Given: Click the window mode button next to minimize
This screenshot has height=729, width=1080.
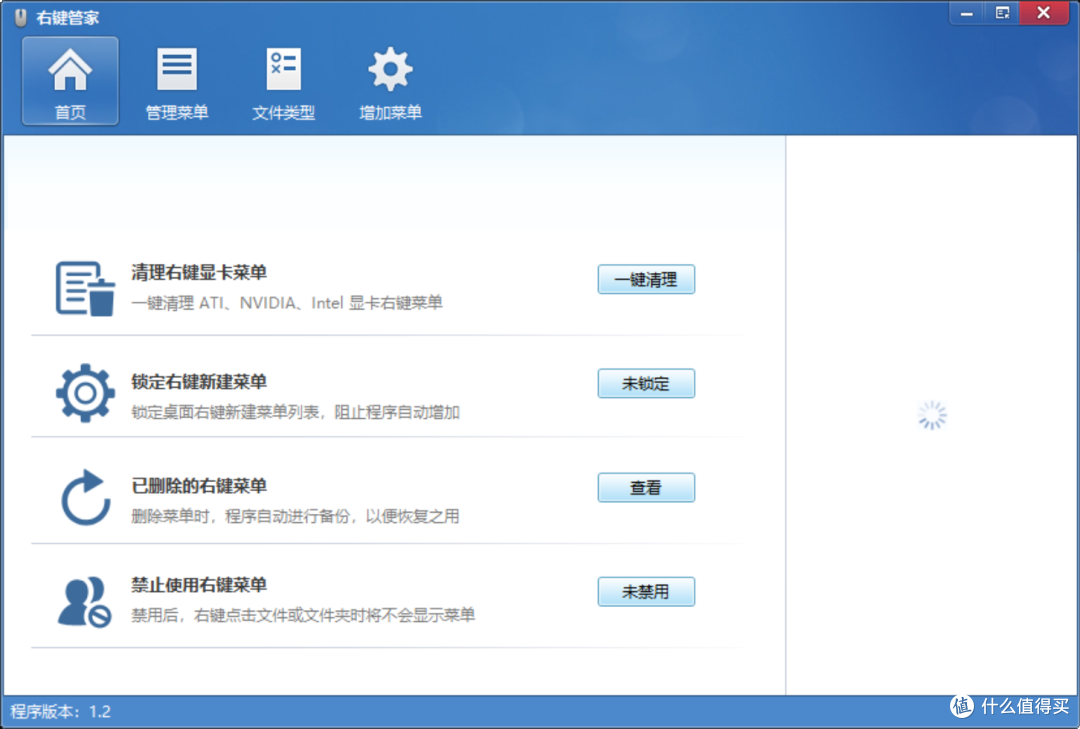Looking at the screenshot, I should [x=1002, y=13].
